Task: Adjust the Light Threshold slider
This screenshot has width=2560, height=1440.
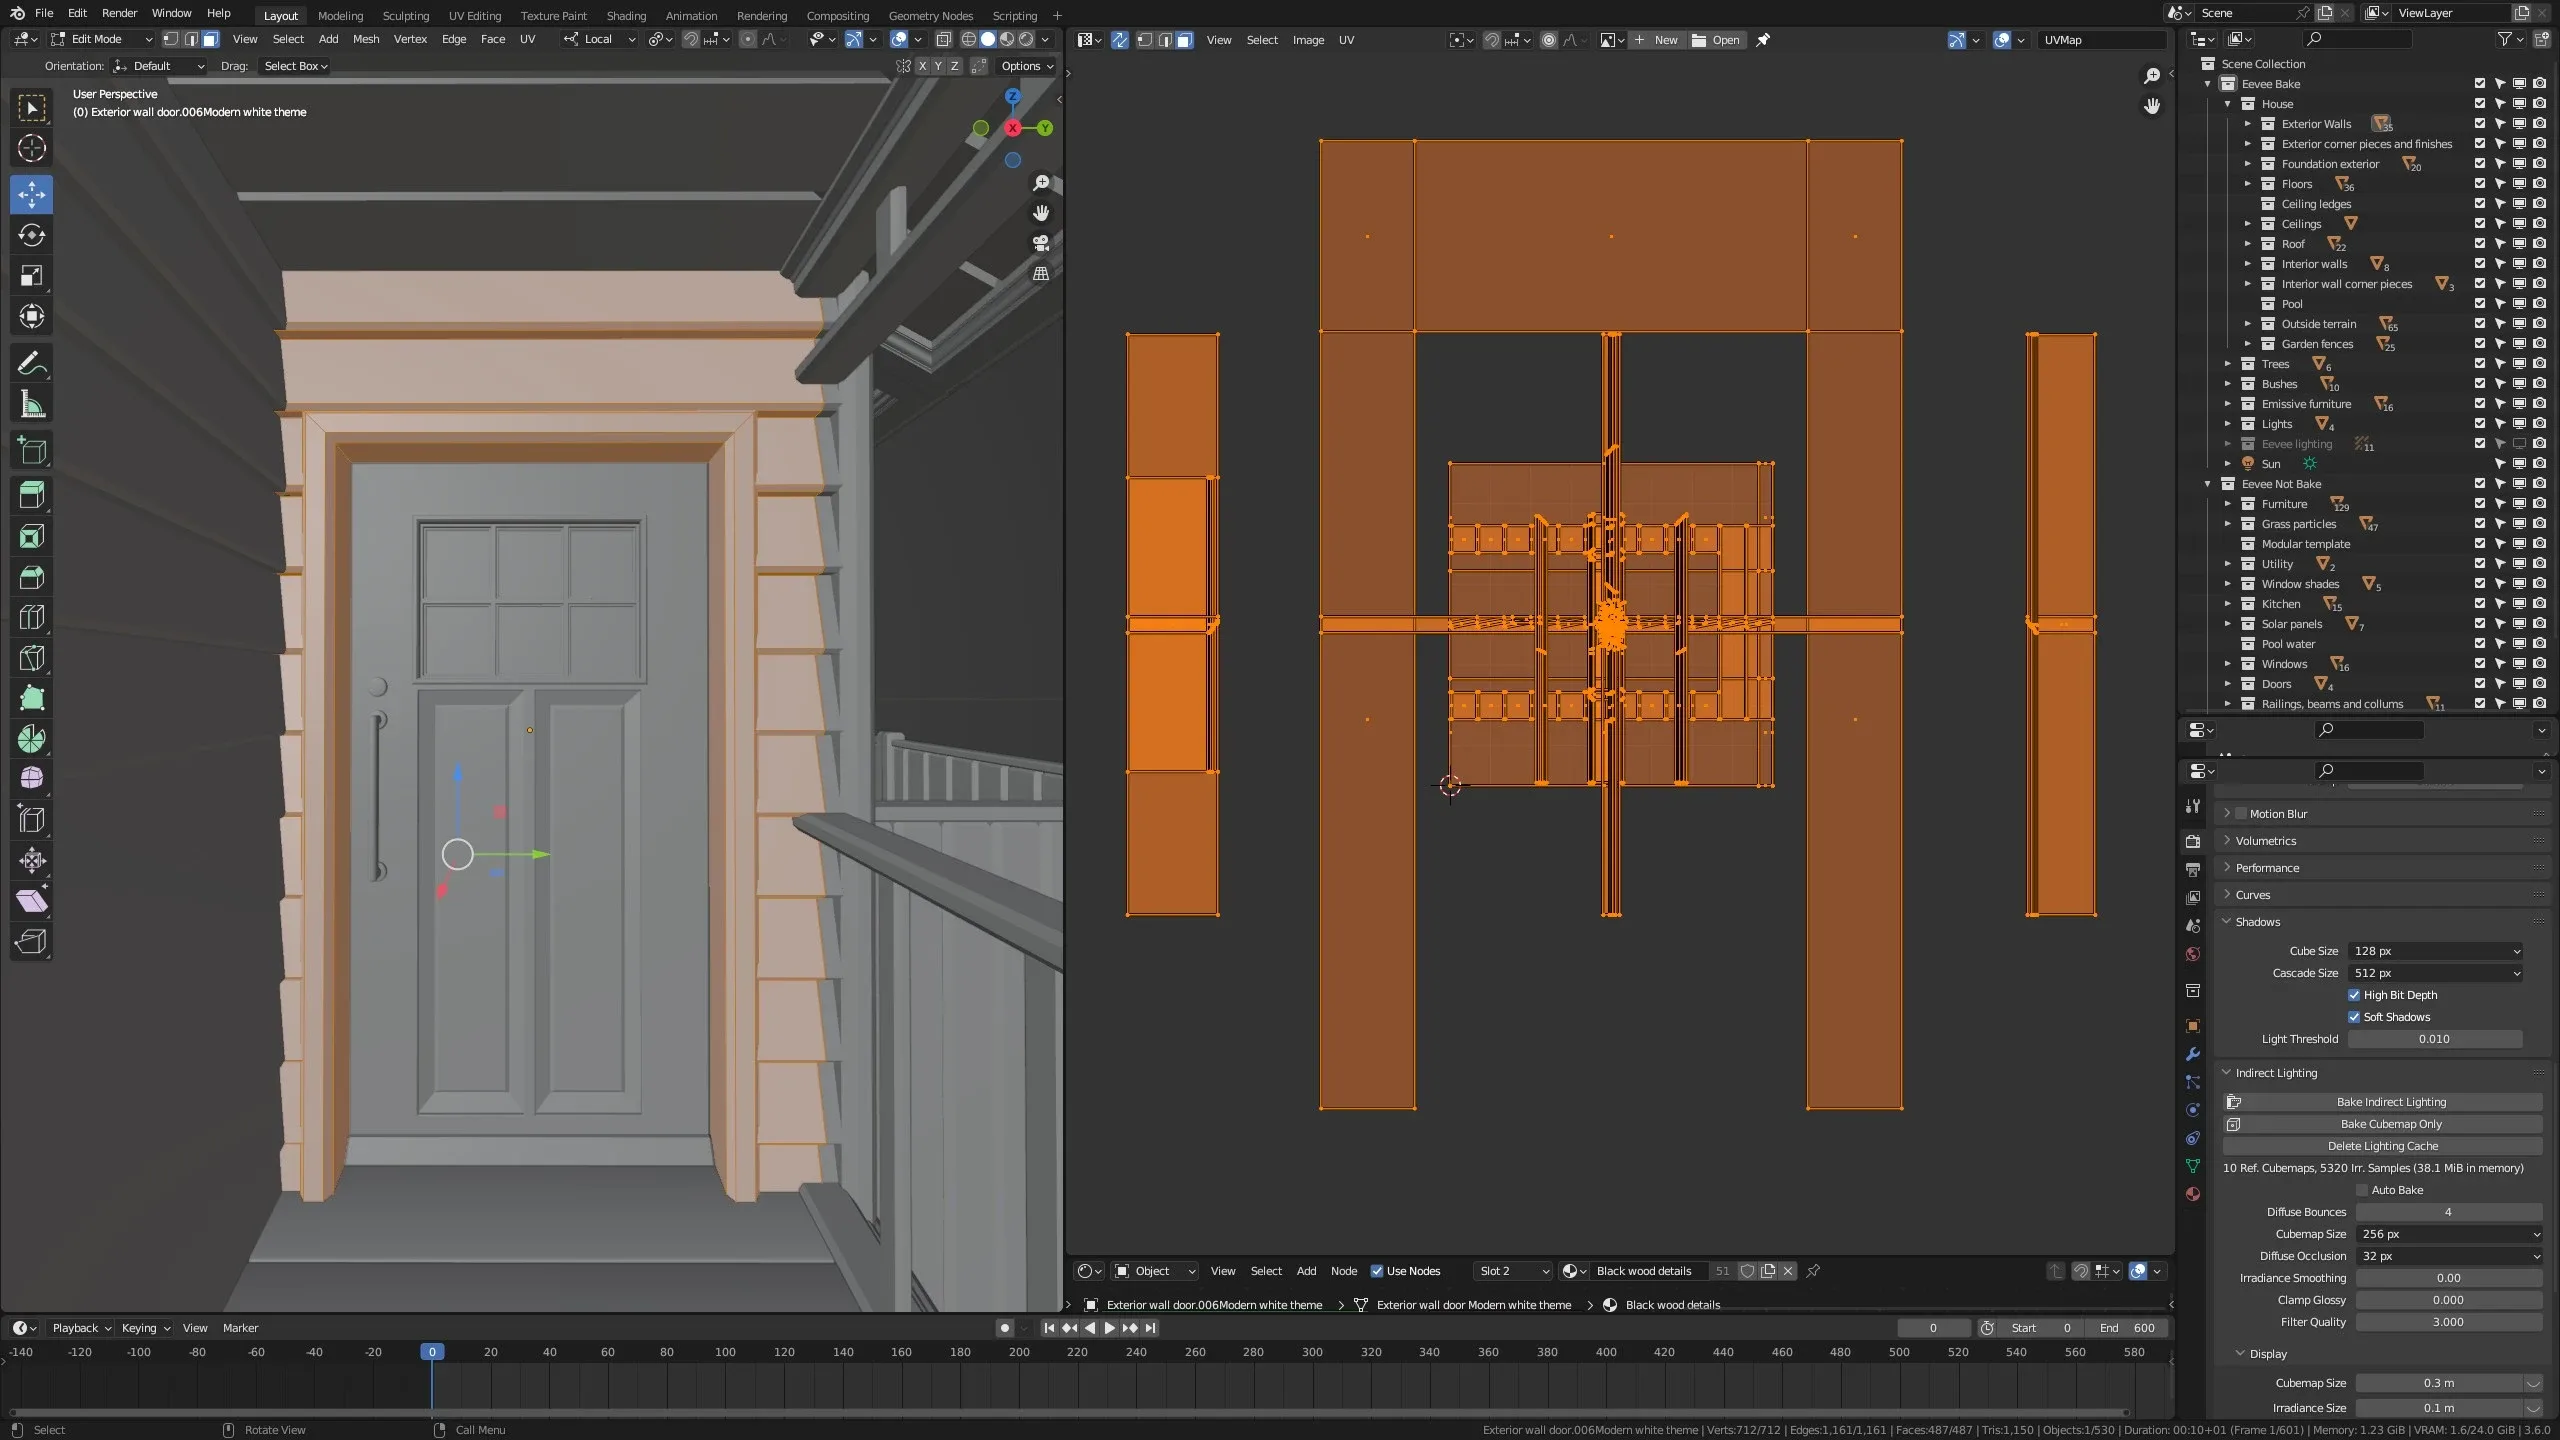Action: click(2435, 1039)
